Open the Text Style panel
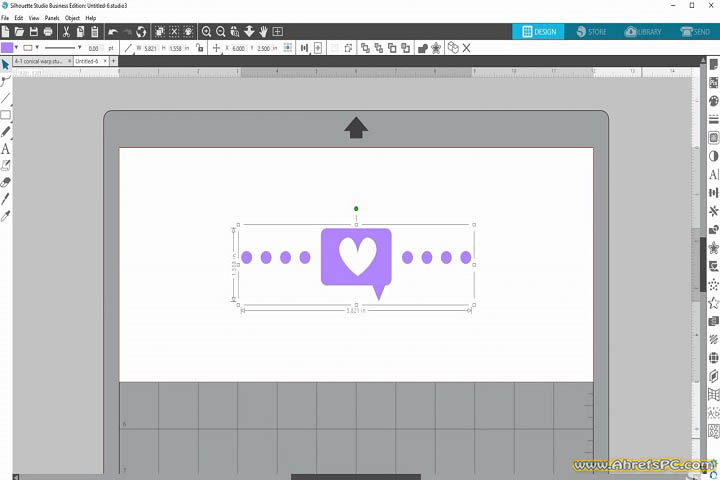The width and height of the screenshot is (720, 480). (x=714, y=175)
